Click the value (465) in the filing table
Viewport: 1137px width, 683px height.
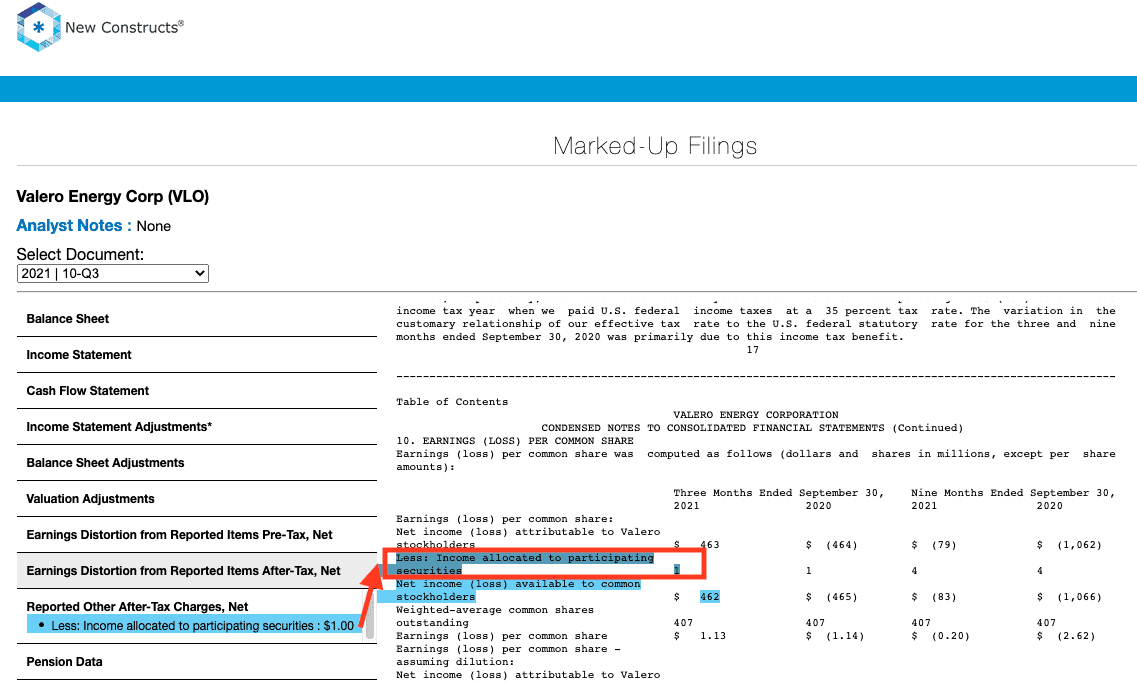click(842, 597)
